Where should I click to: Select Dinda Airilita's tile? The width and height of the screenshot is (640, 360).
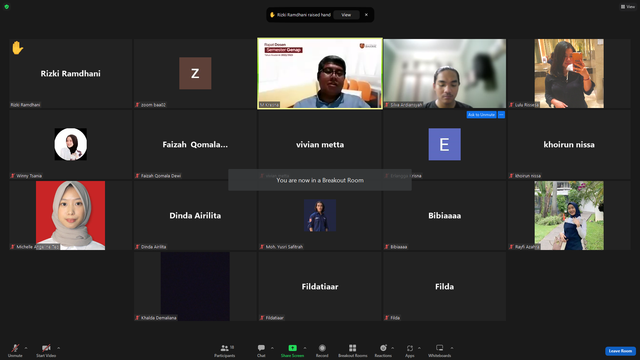[195, 216]
